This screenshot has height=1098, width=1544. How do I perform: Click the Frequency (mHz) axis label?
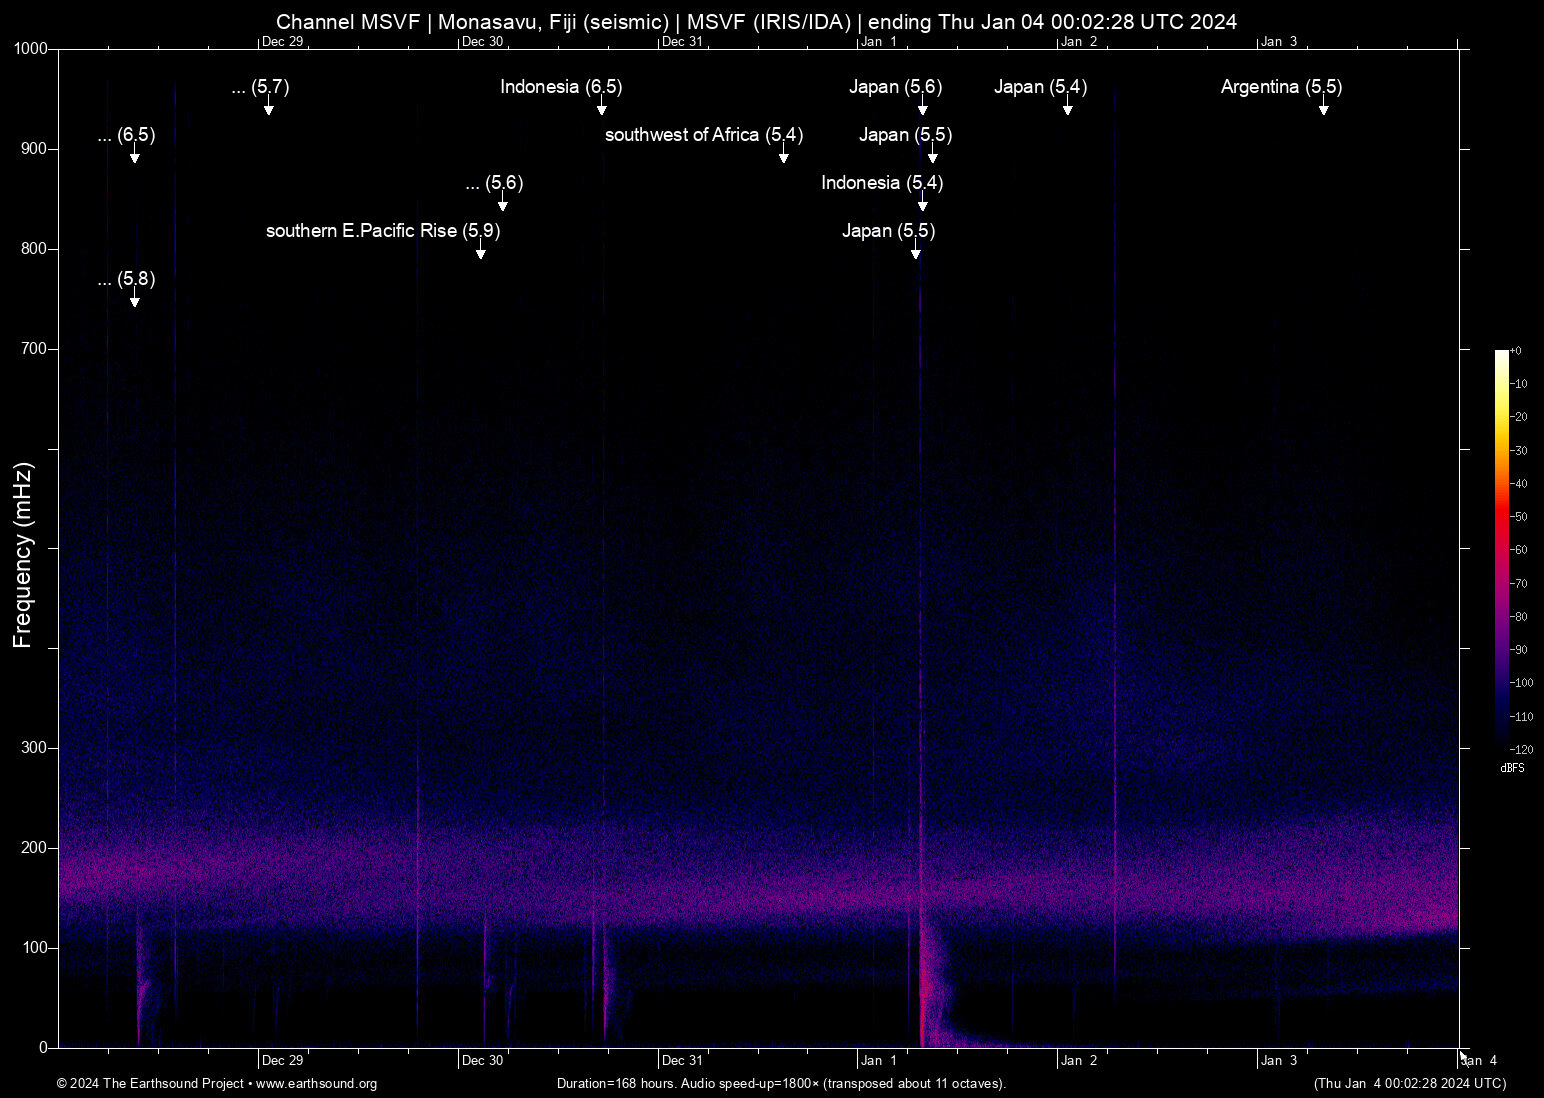pyautogui.click(x=23, y=555)
